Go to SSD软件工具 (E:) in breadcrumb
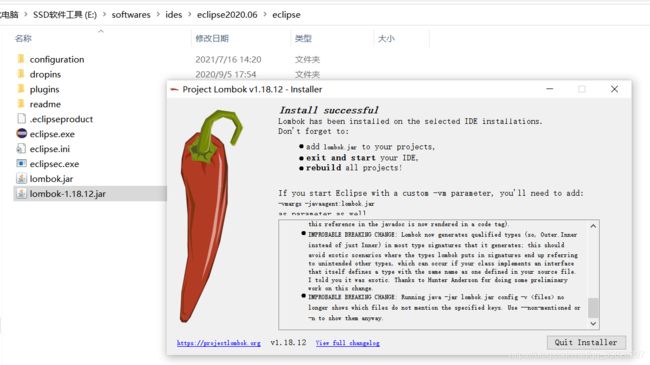The height and width of the screenshot is (365, 650). click(65, 15)
